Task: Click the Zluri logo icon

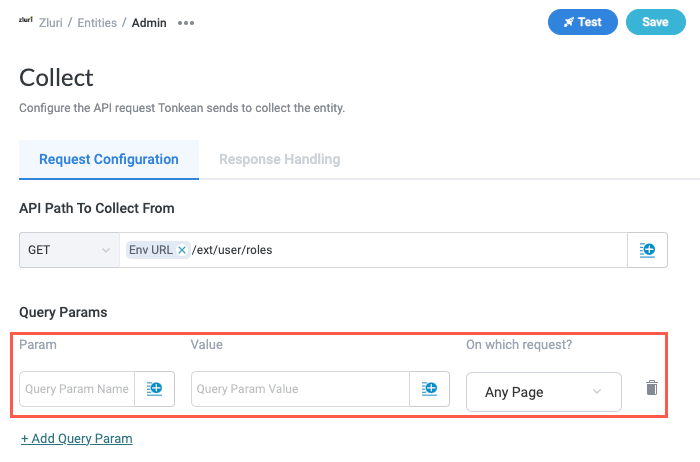Action: [x=28, y=21]
